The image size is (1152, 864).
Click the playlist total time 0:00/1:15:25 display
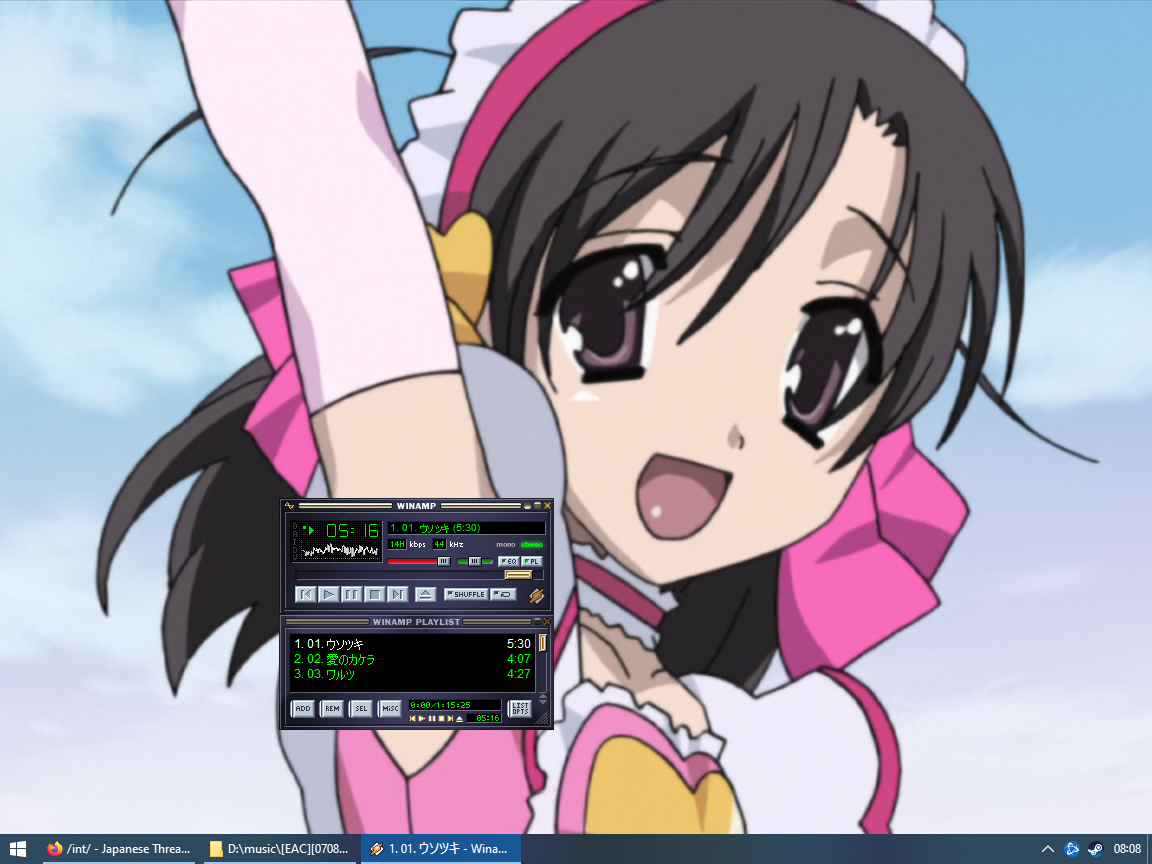(455, 705)
